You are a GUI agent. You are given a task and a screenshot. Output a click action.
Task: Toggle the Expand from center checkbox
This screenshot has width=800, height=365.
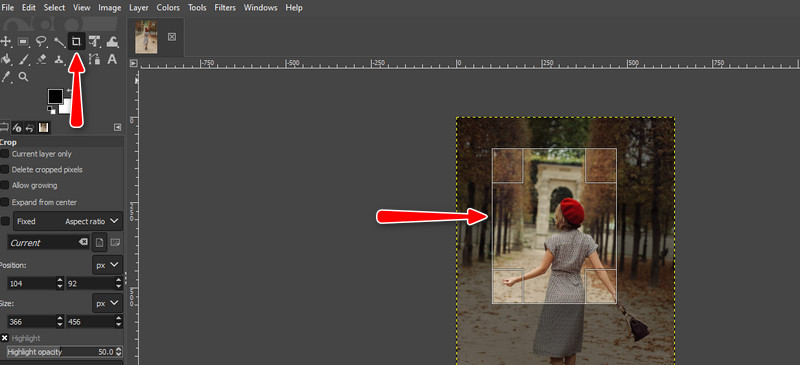[5, 202]
